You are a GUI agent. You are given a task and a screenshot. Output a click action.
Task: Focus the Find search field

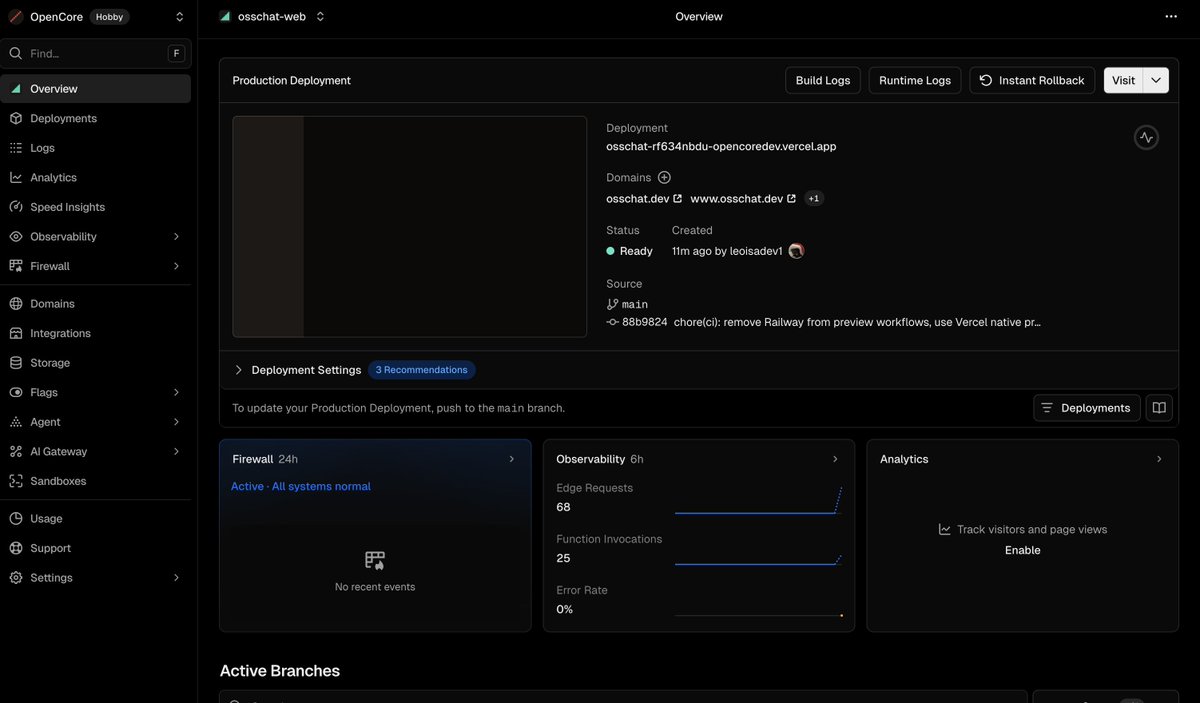coord(96,54)
